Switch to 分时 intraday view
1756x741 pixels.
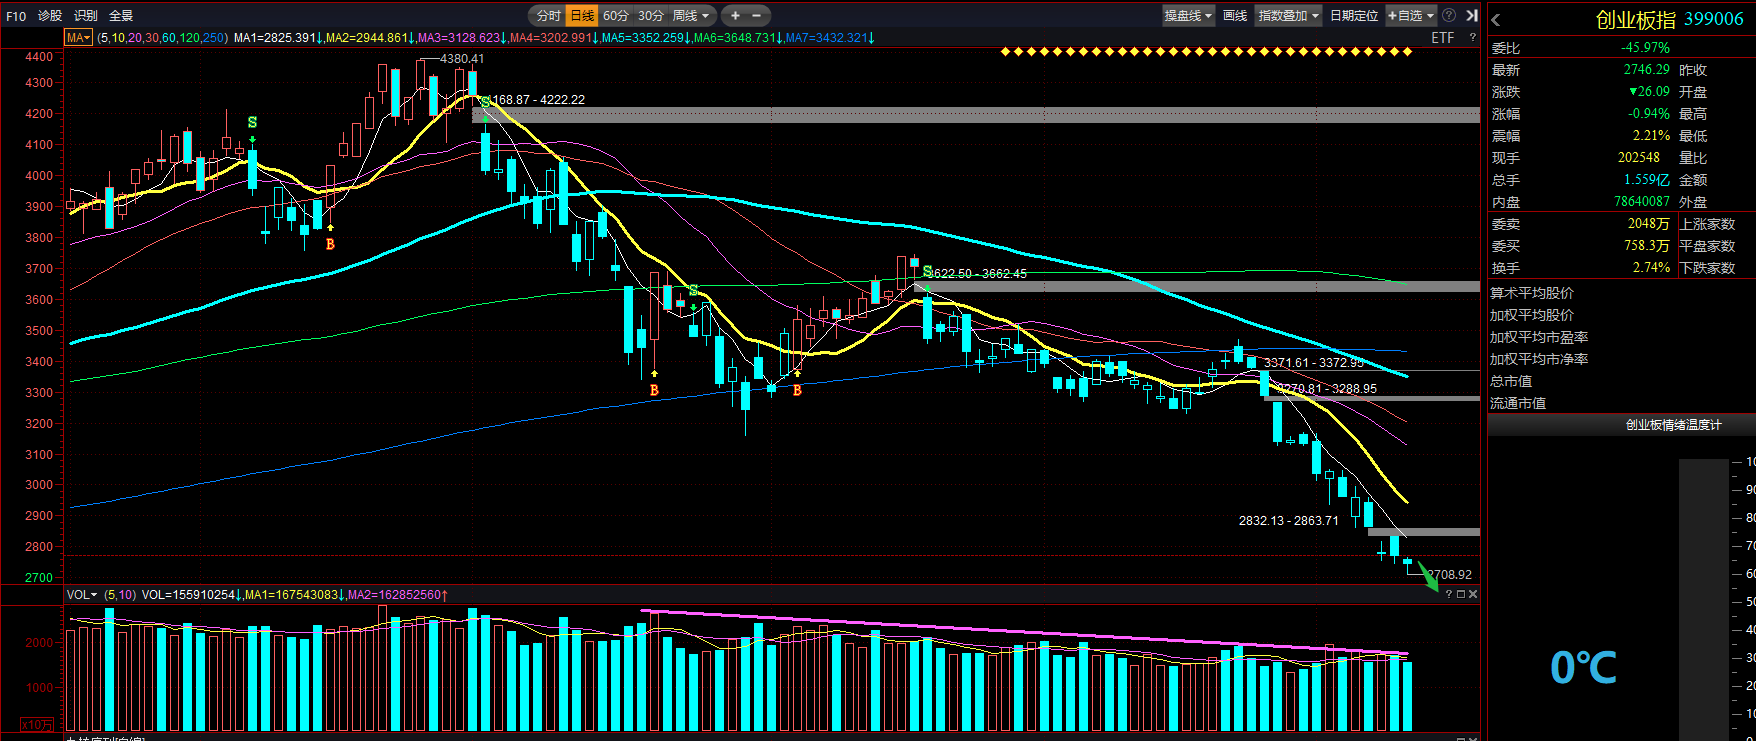[x=548, y=16]
